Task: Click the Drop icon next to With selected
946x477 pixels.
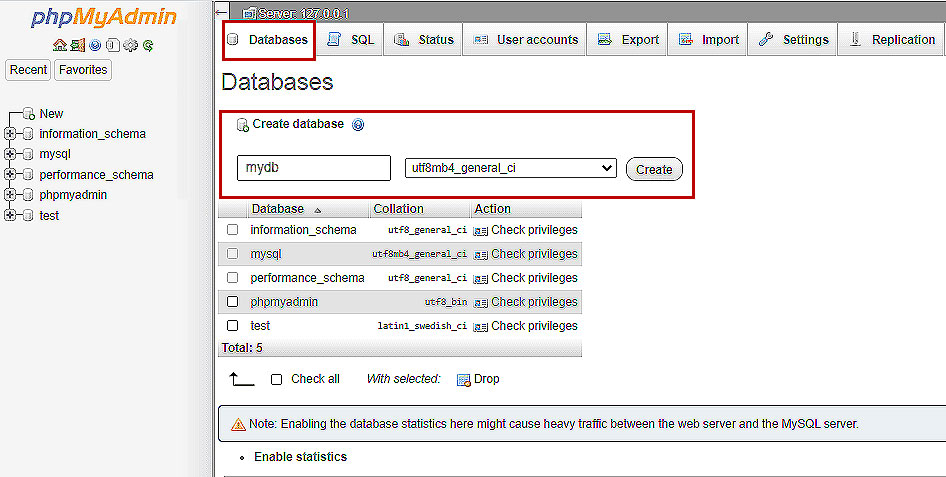Action: click(x=463, y=379)
